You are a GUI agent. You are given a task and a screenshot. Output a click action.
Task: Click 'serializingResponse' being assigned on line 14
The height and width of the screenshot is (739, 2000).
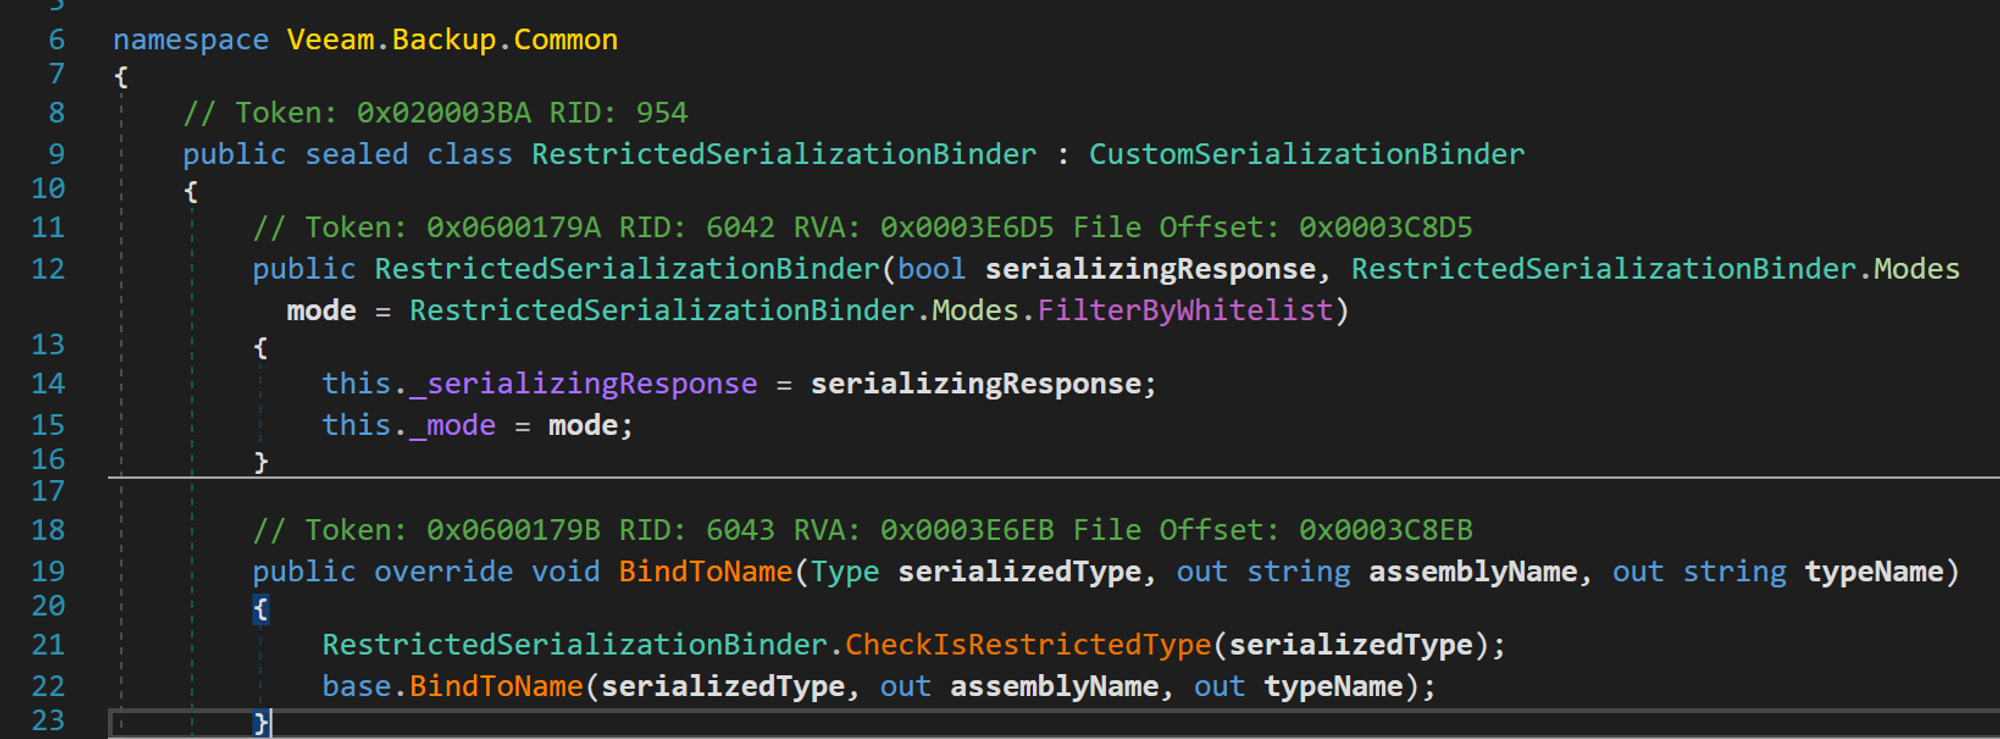[x=976, y=384]
